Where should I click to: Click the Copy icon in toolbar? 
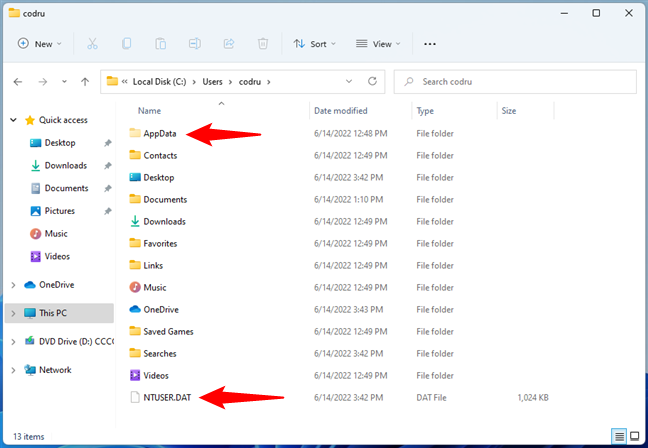click(x=126, y=43)
